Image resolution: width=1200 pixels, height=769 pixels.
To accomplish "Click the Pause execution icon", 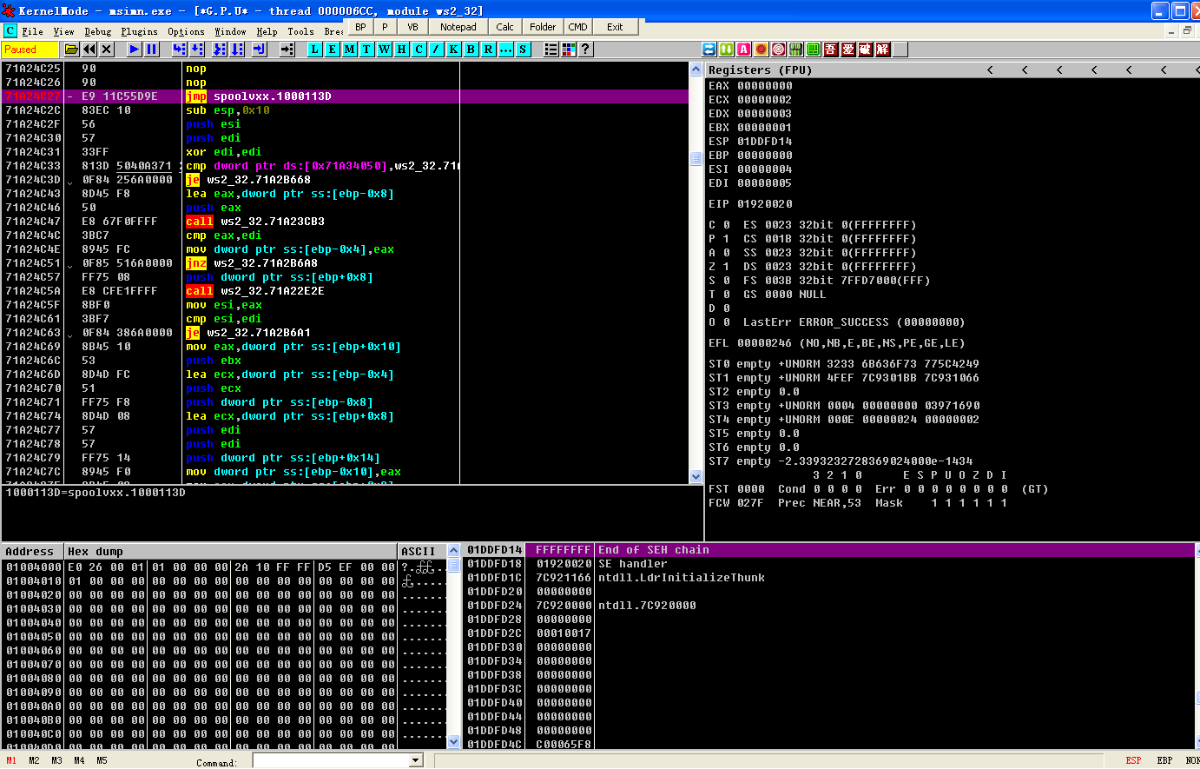I will pyautogui.click(x=151, y=49).
